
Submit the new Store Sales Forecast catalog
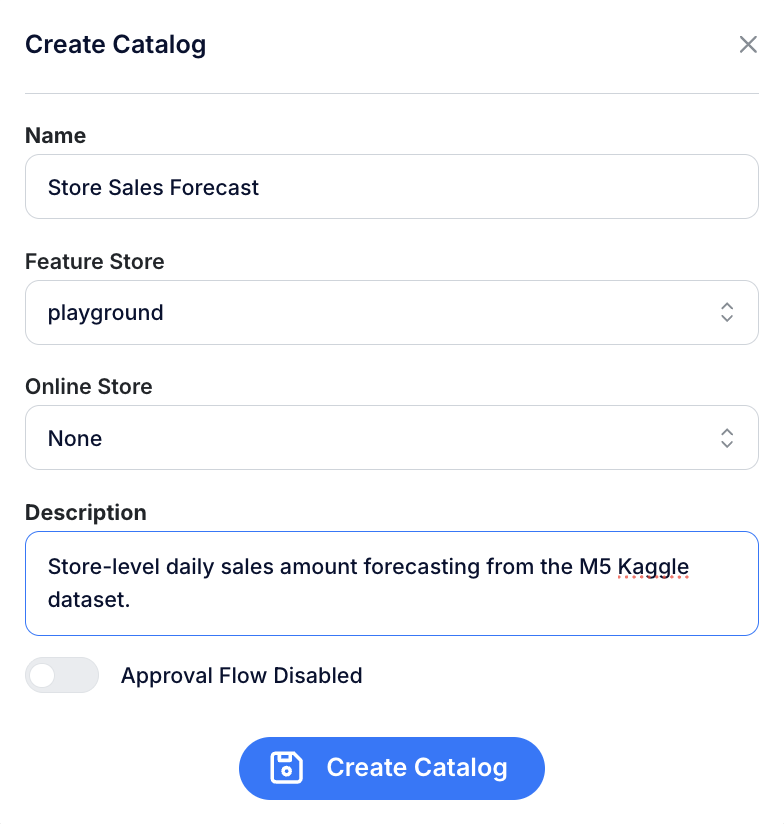(x=391, y=768)
